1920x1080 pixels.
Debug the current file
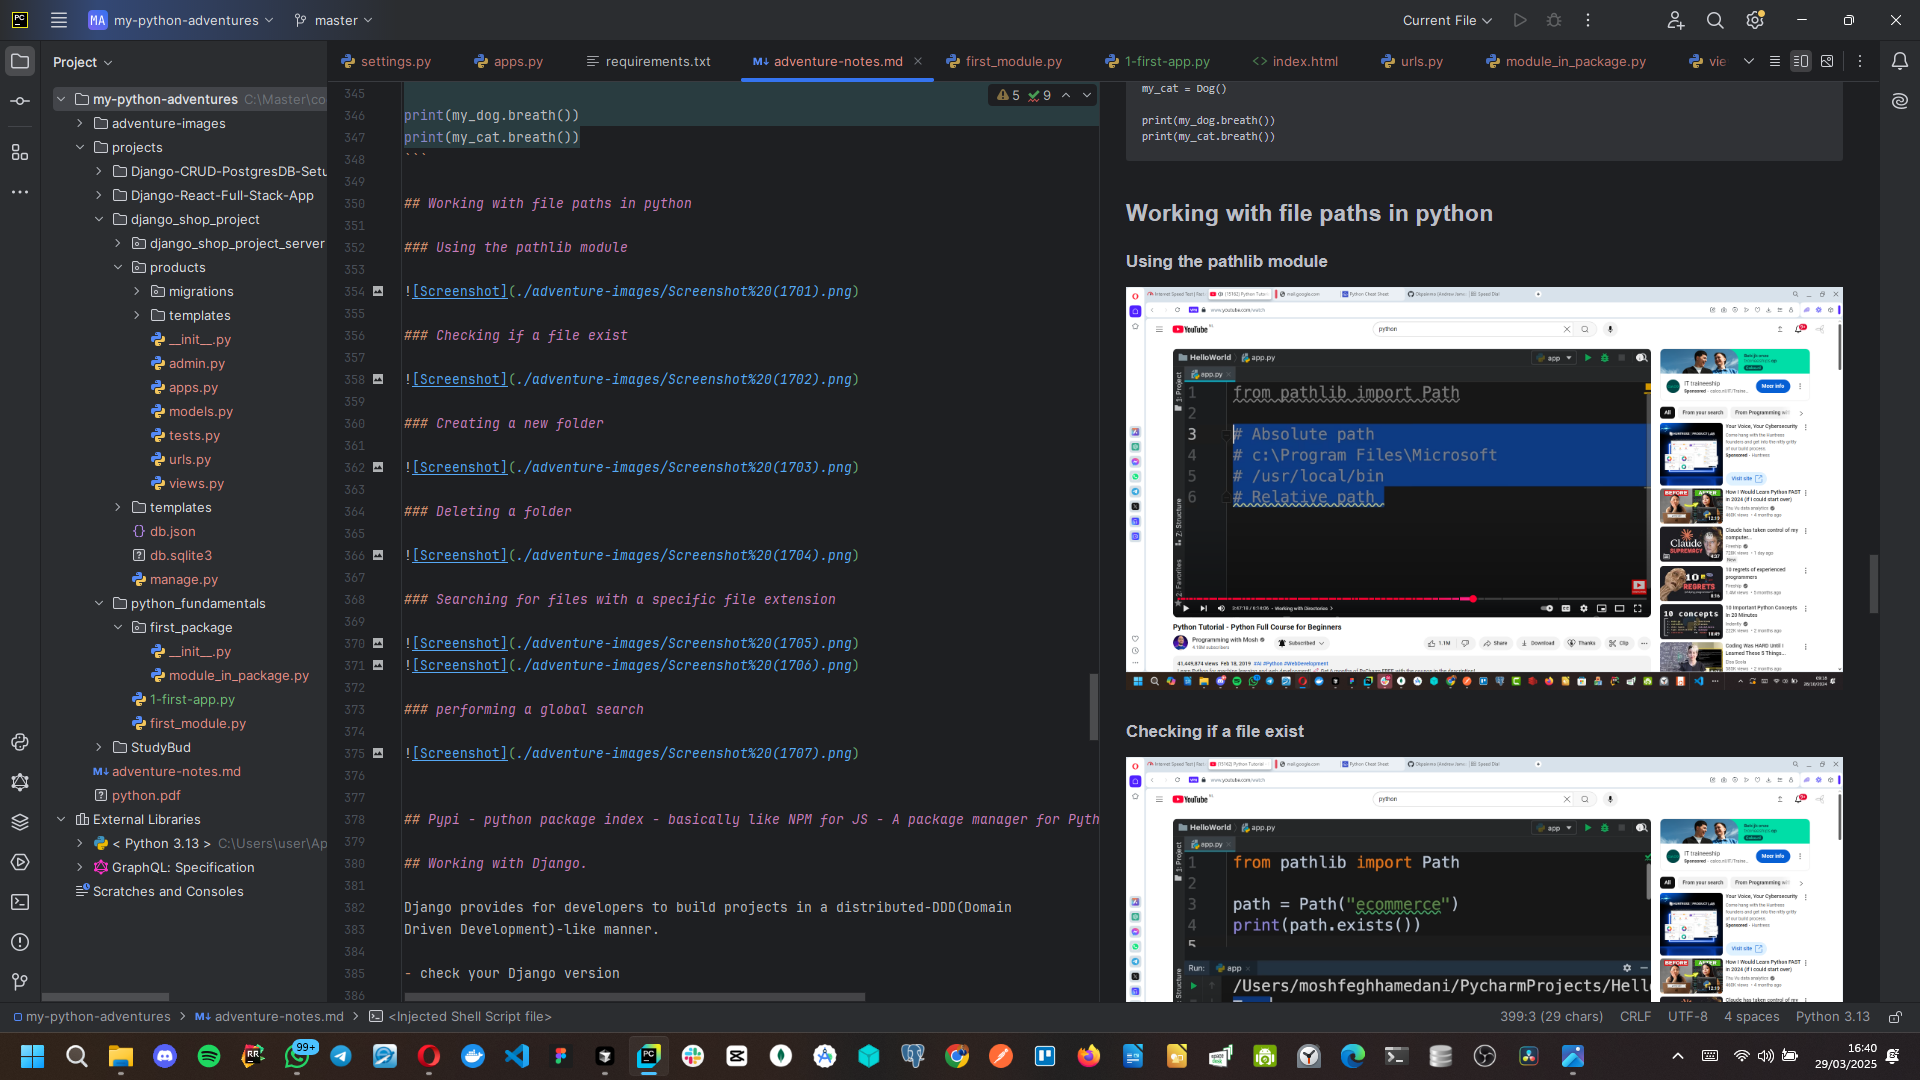click(x=1554, y=20)
